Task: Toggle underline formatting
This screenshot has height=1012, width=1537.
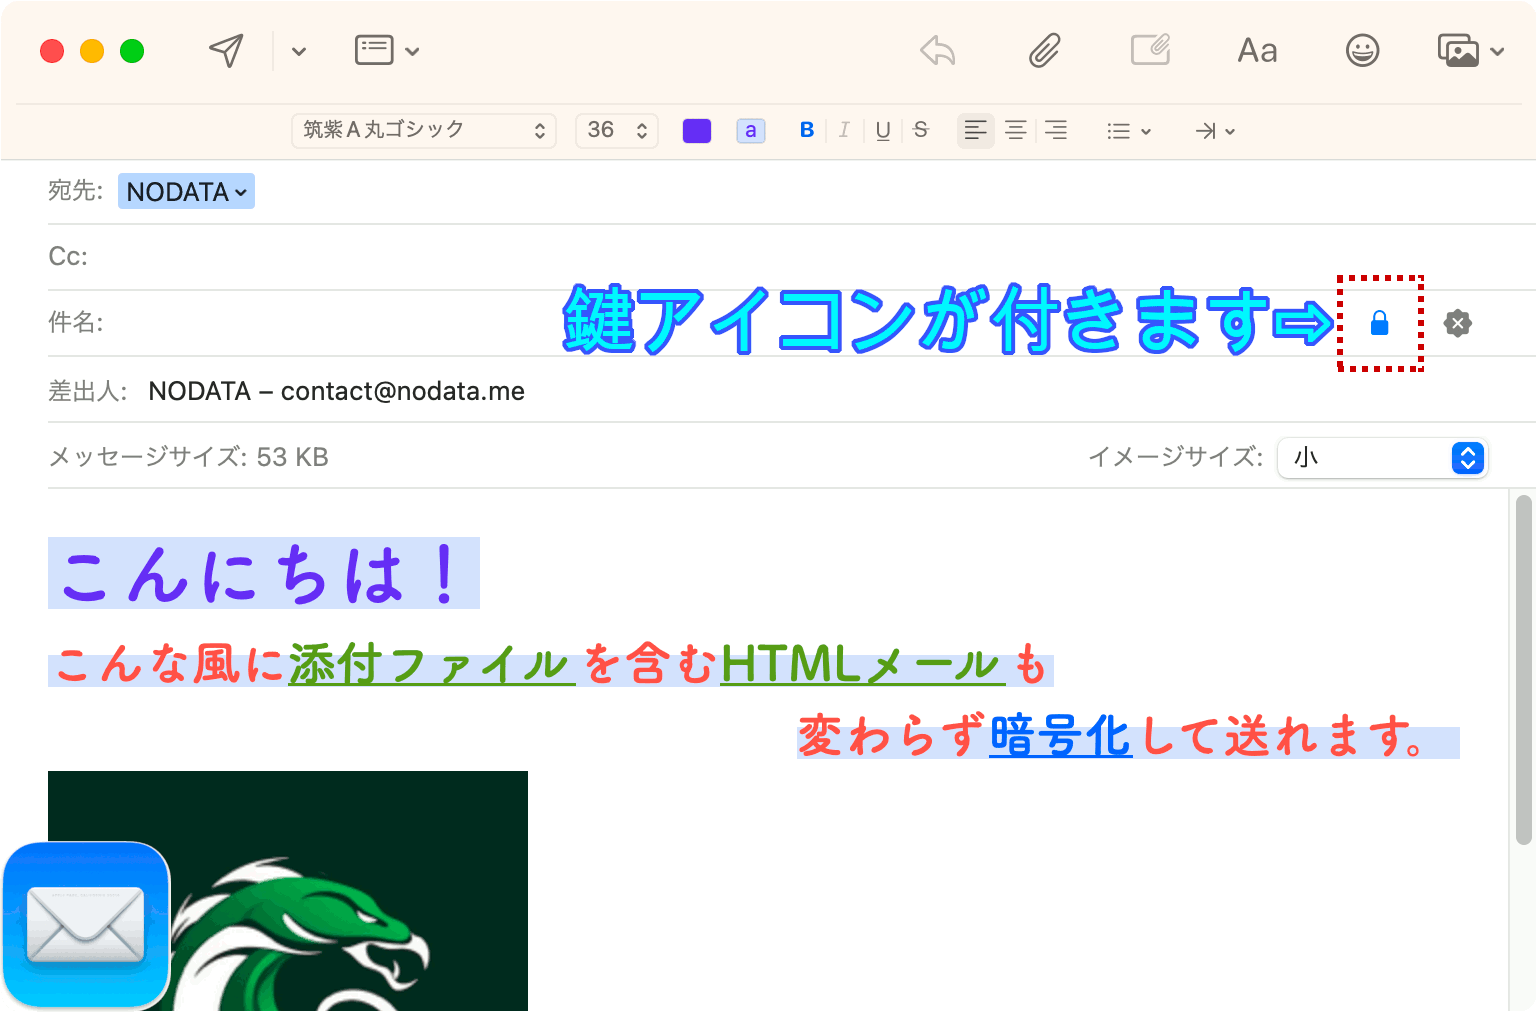Action: click(882, 130)
